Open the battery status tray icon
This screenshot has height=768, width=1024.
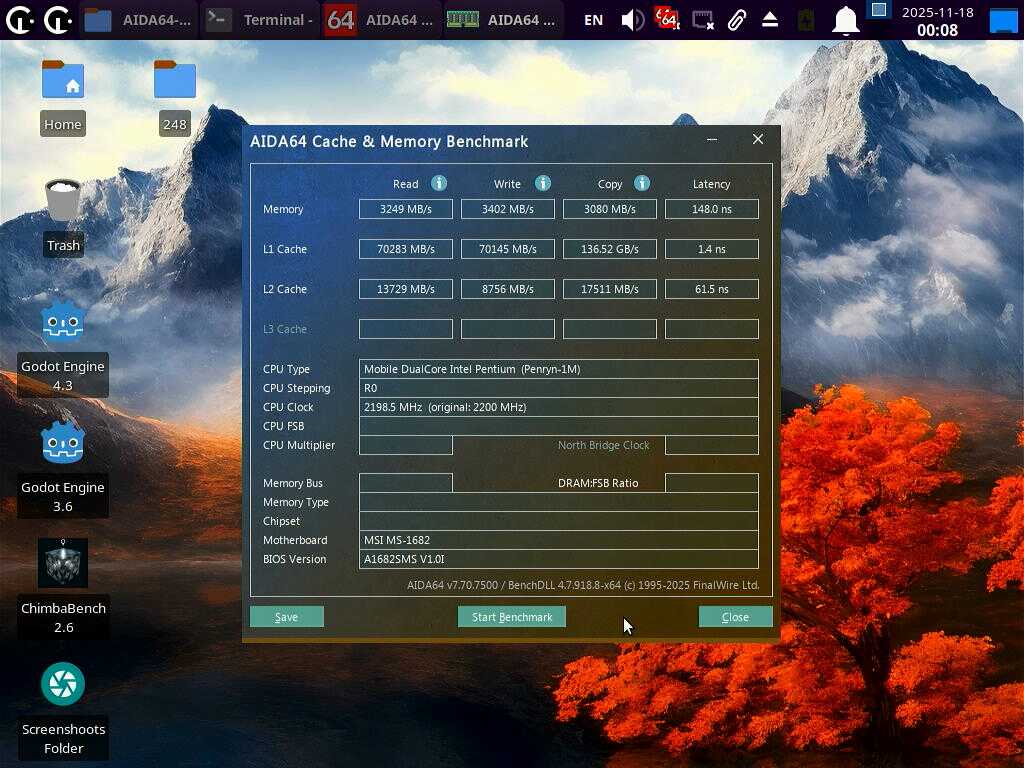click(806, 20)
